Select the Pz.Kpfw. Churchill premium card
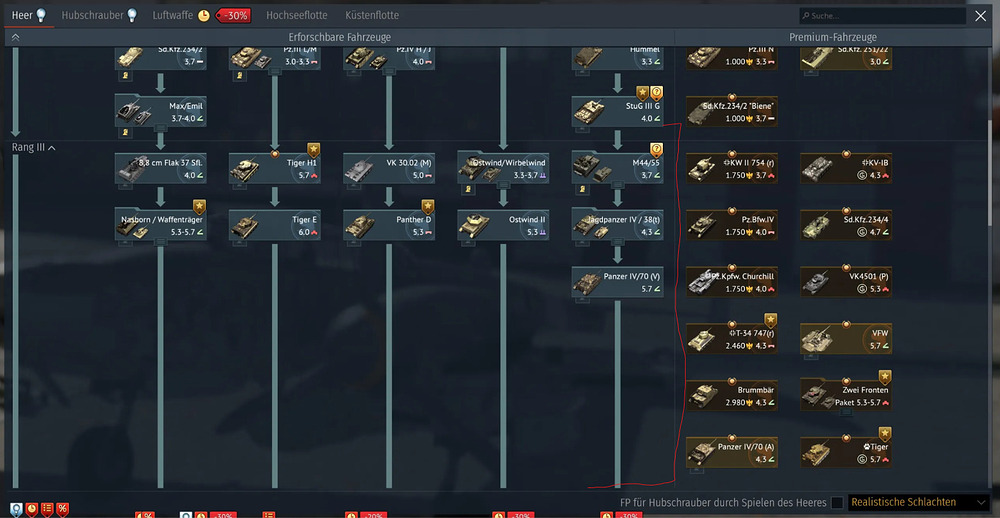Screen dimensions: 1000x518 732,282
